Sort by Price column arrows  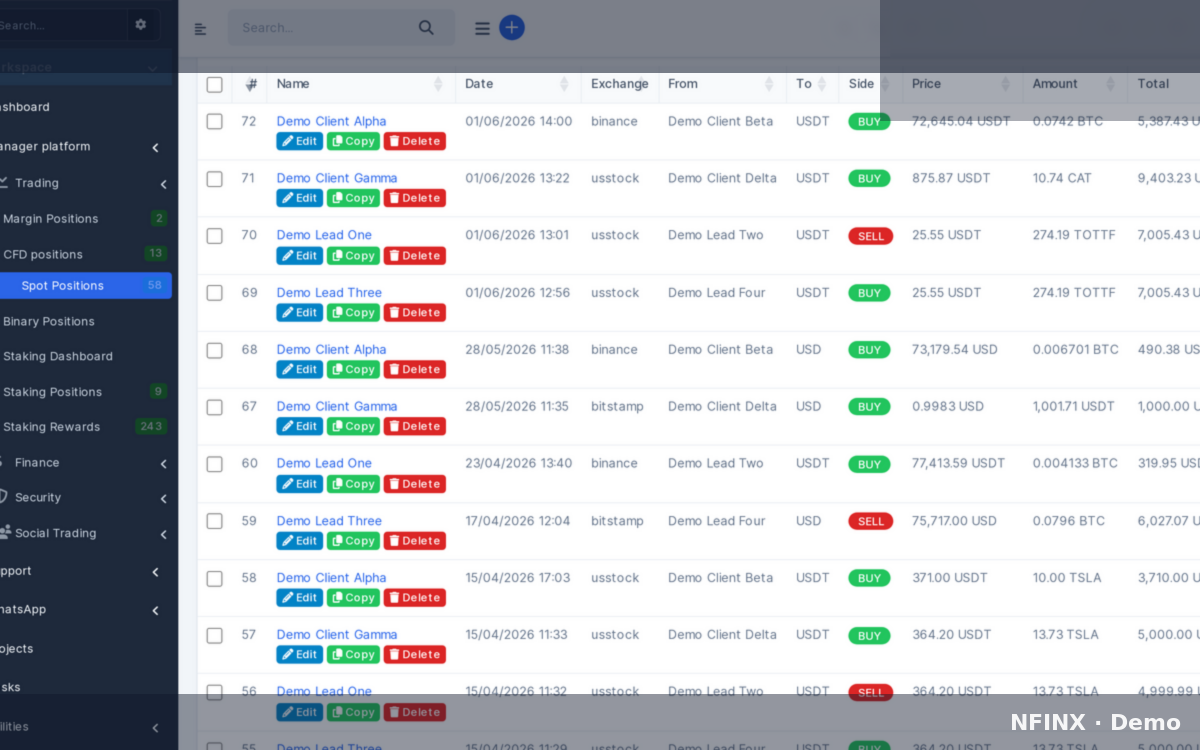[1006, 84]
